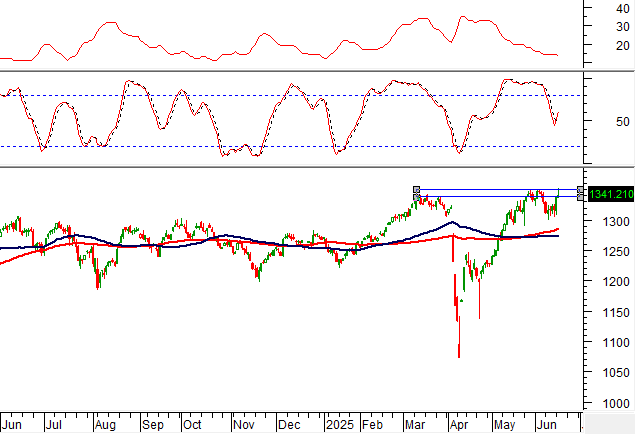Click the Aug label on the time axis
Image resolution: width=635 pixels, height=434 pixels.
[105, 425]
